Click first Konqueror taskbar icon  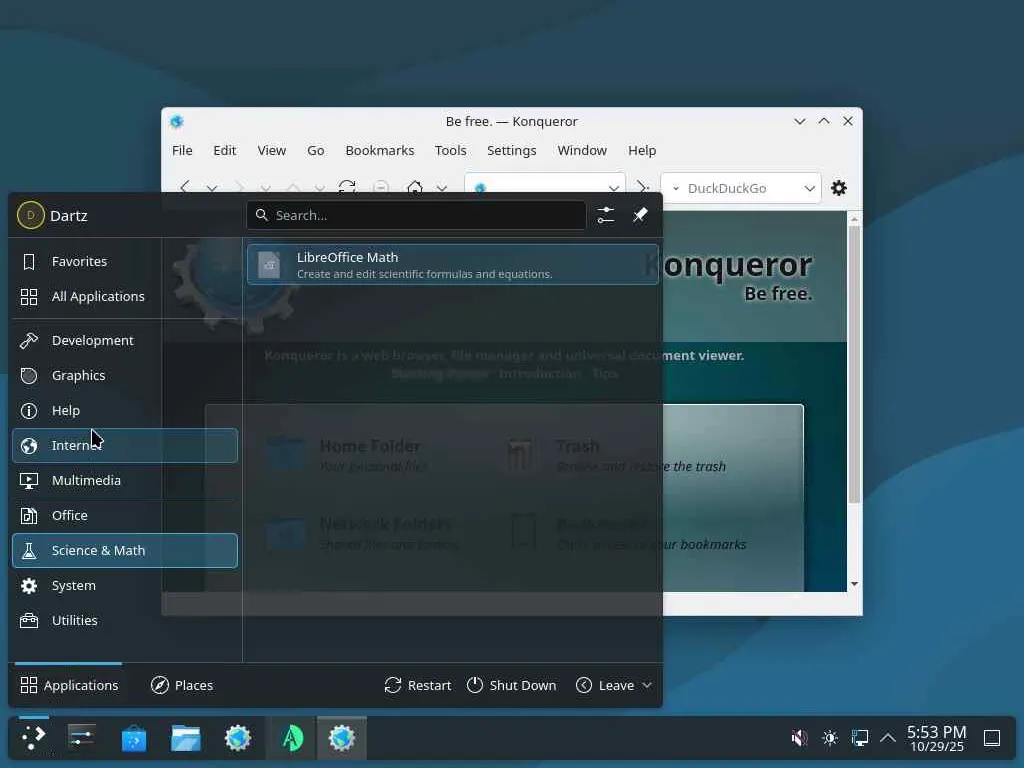238,738
